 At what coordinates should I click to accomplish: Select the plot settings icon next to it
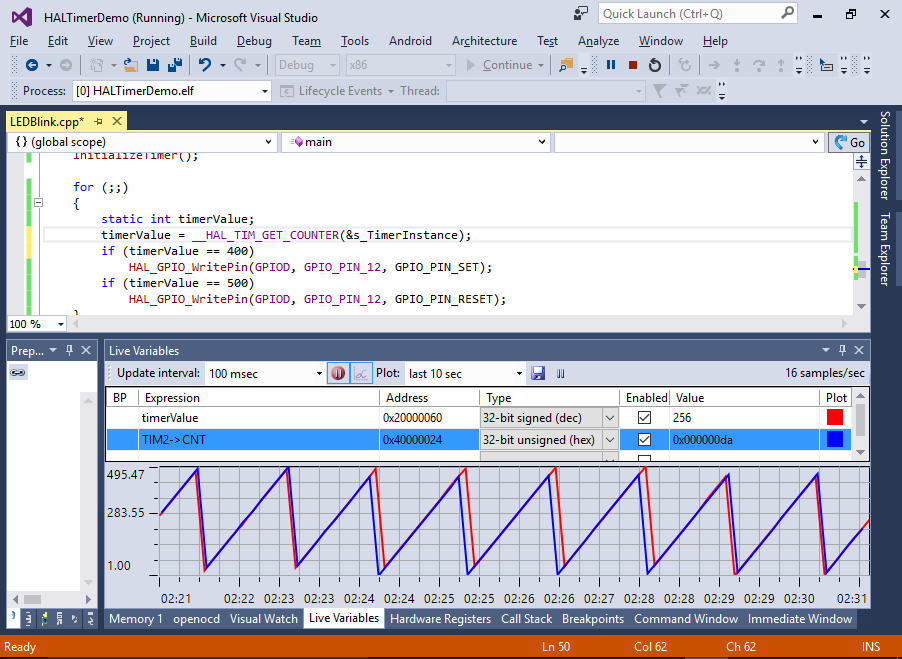tap(360, 373)
